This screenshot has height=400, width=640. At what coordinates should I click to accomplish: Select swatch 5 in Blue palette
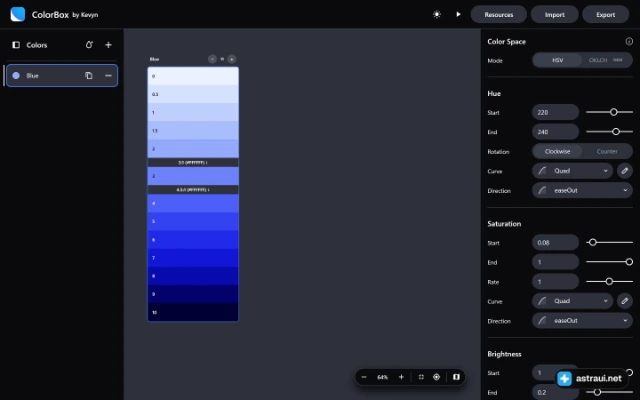pyautogui.click(x=193, y=221)
